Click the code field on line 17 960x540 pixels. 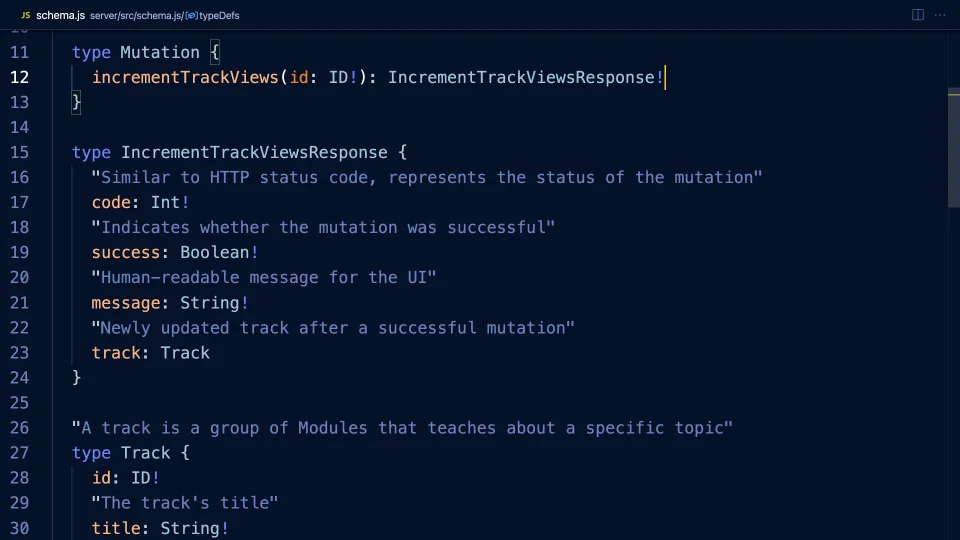click(x=111, y=202)
